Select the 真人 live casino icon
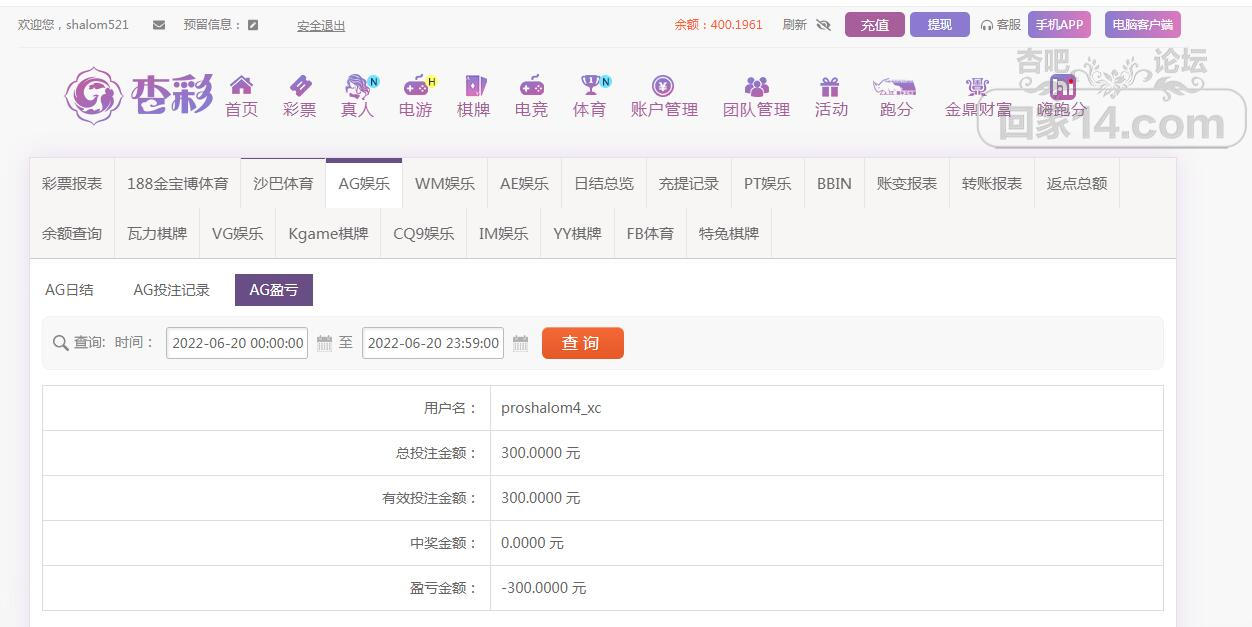This screenshot has width=1252, height=627. pos(357,86)
